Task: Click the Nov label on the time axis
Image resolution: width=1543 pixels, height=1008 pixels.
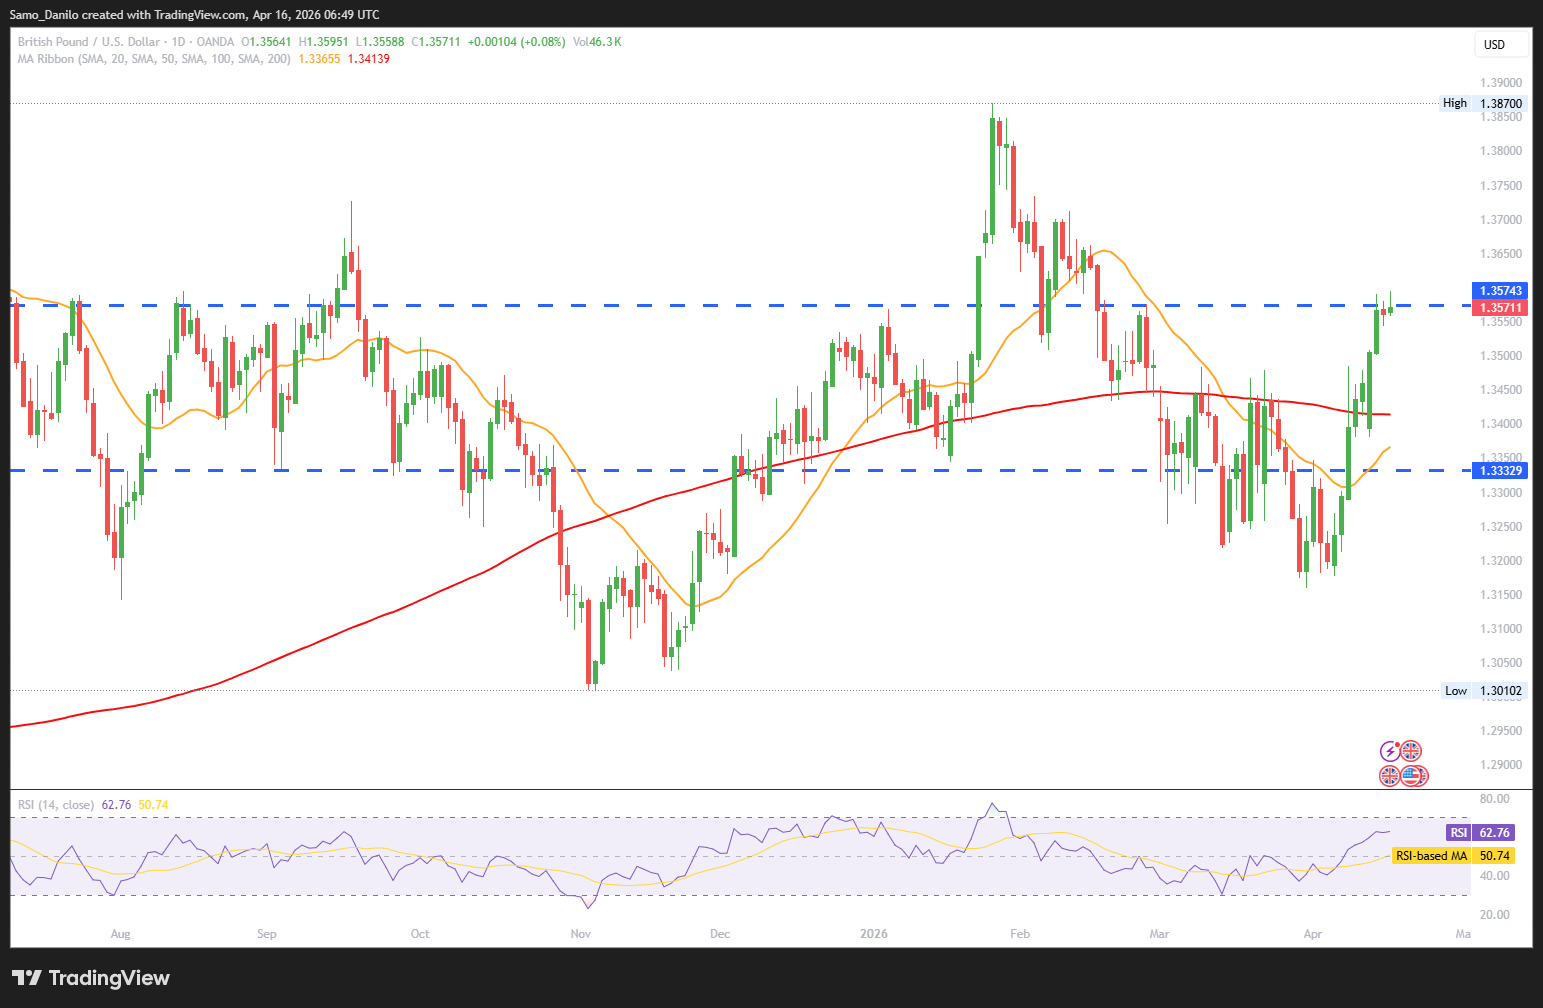Action: point(581,934)
